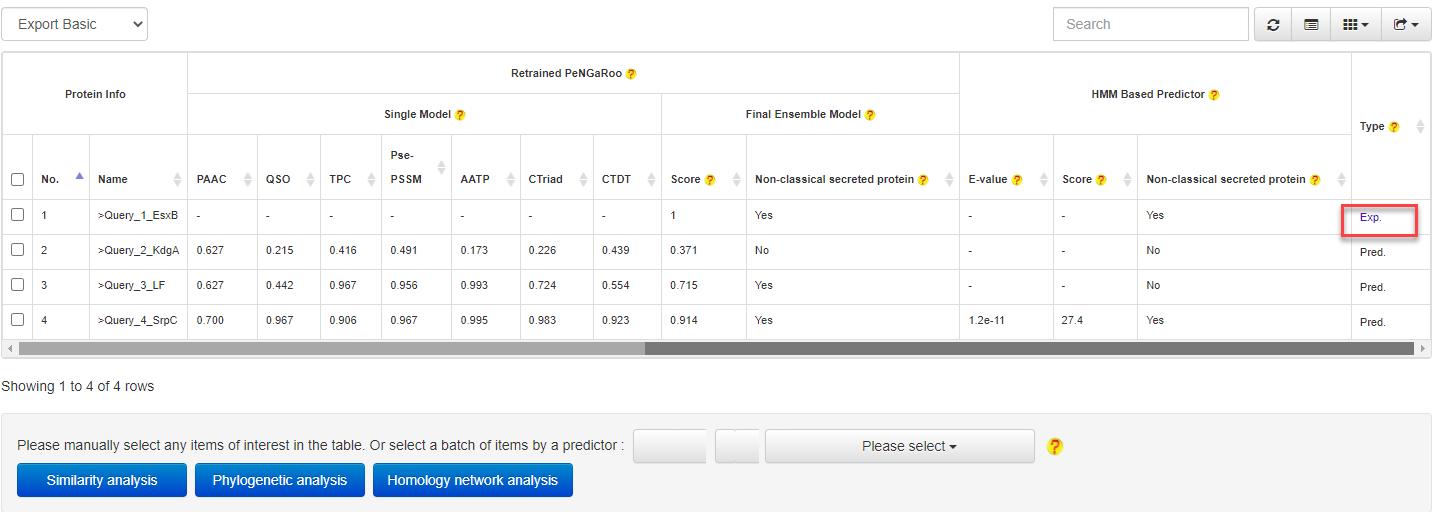The height and width of the screenshot is (512, 1437).
Task: Click the Similarity analysis button
Action: click(102, 480)
